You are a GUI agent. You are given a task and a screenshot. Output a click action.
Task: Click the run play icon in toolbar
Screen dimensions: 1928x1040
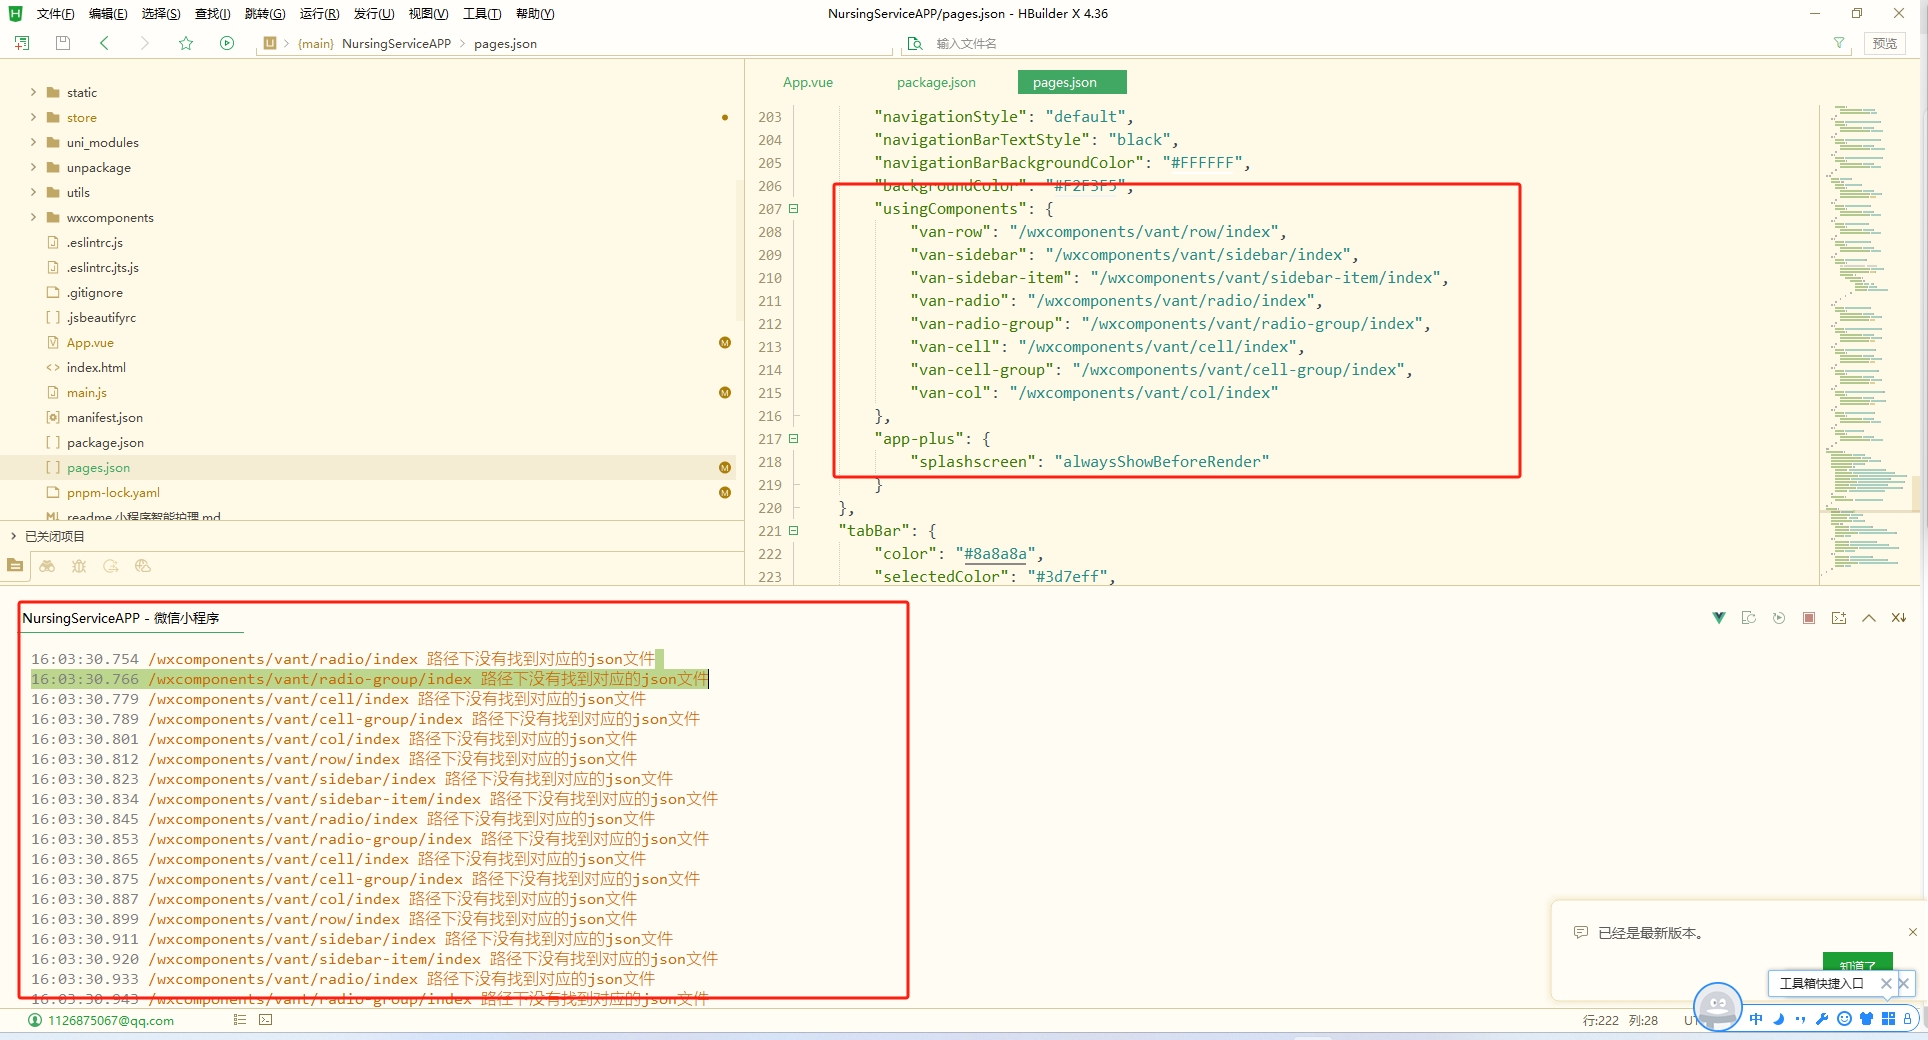227,43
